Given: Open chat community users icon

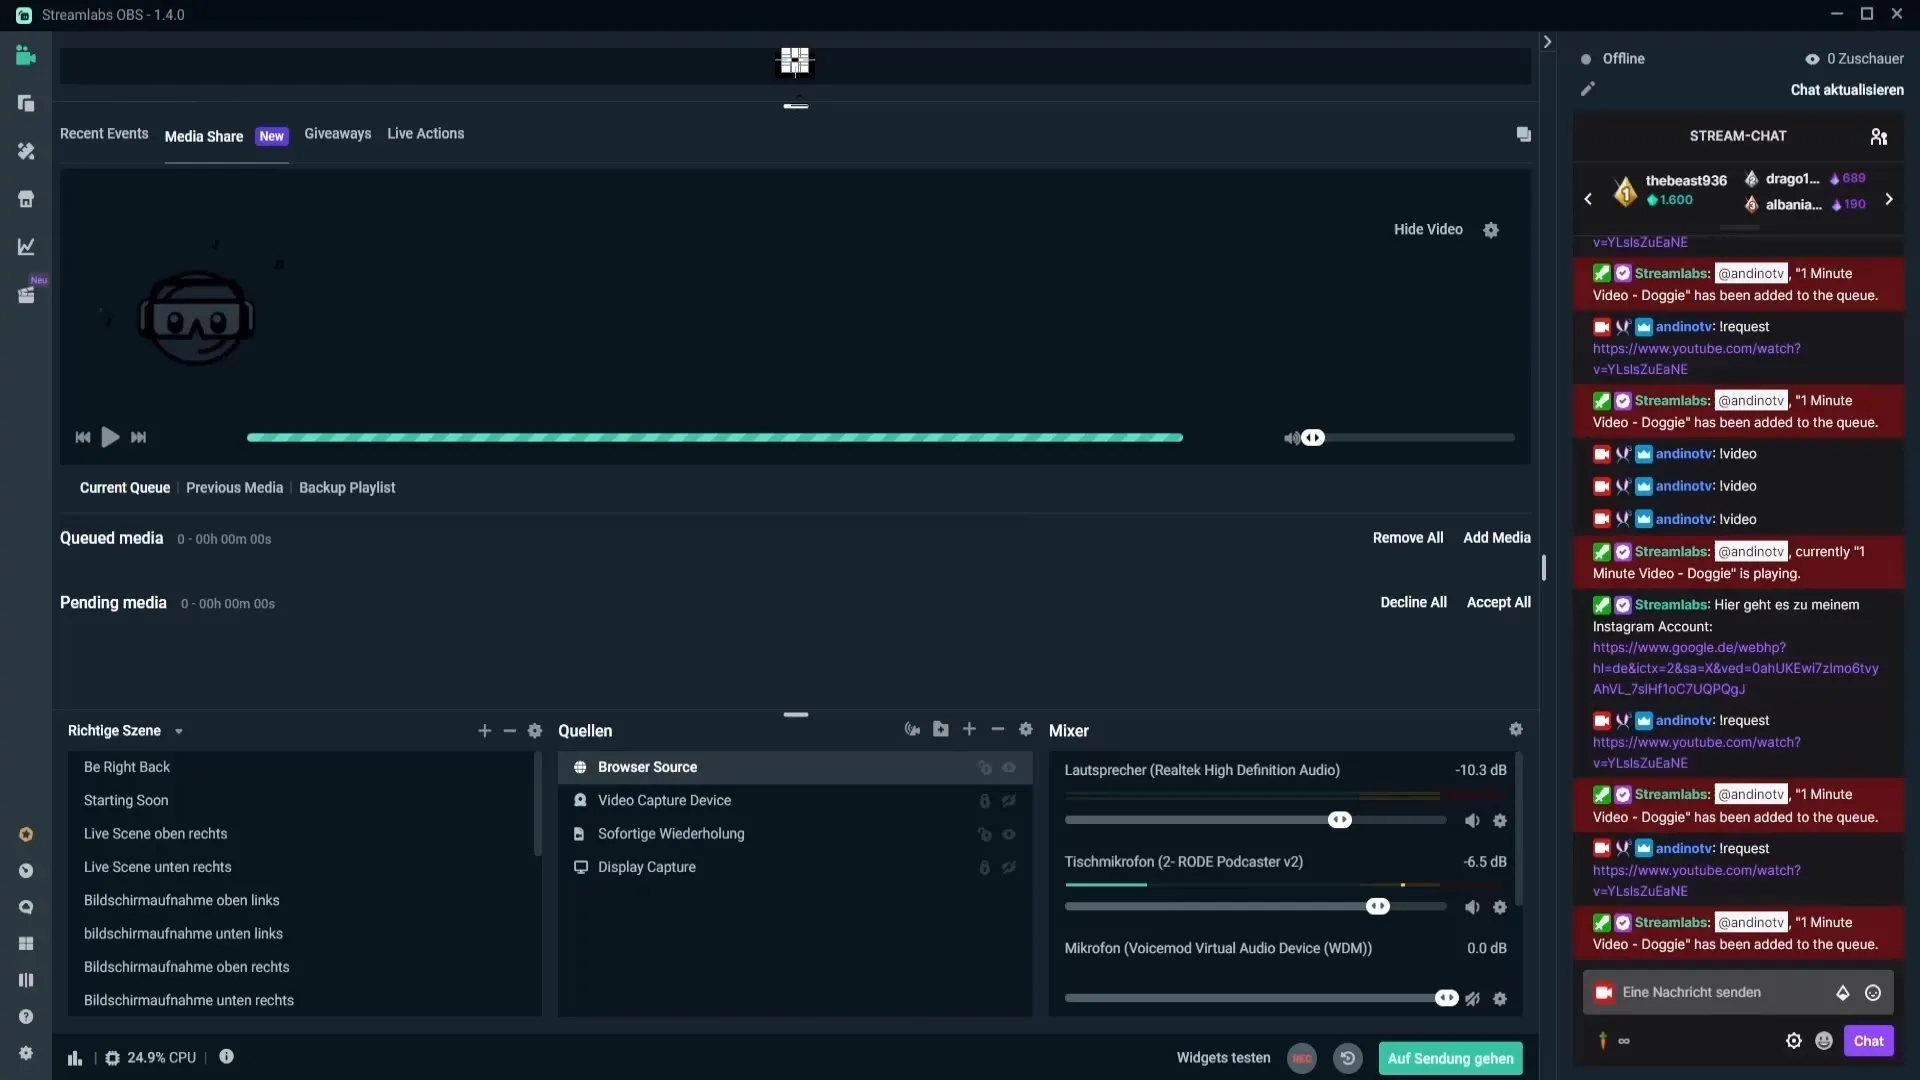Looking at the screenshot, I should click(x=1879, y=137).
